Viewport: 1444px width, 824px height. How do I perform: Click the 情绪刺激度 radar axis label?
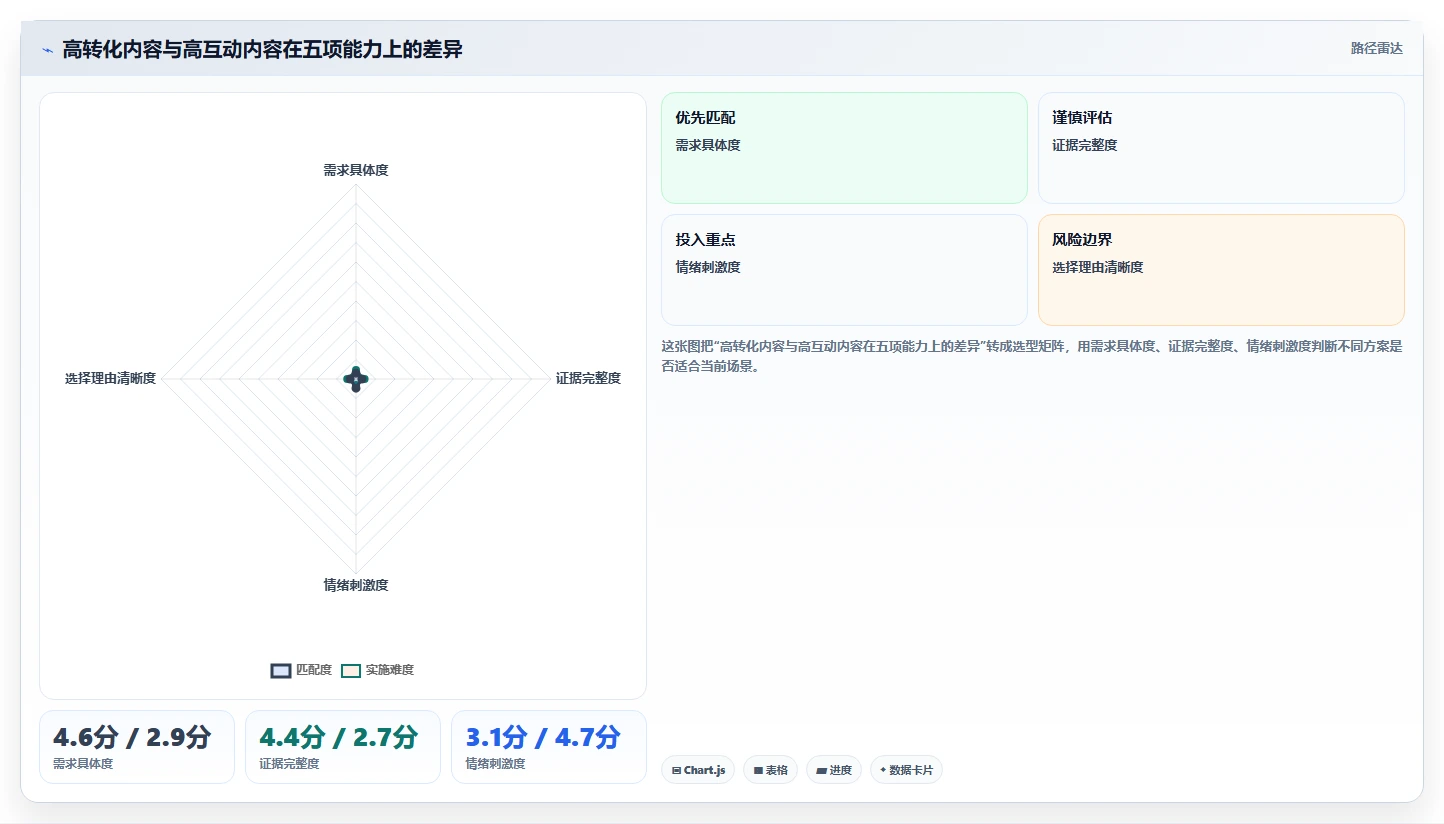356,585
